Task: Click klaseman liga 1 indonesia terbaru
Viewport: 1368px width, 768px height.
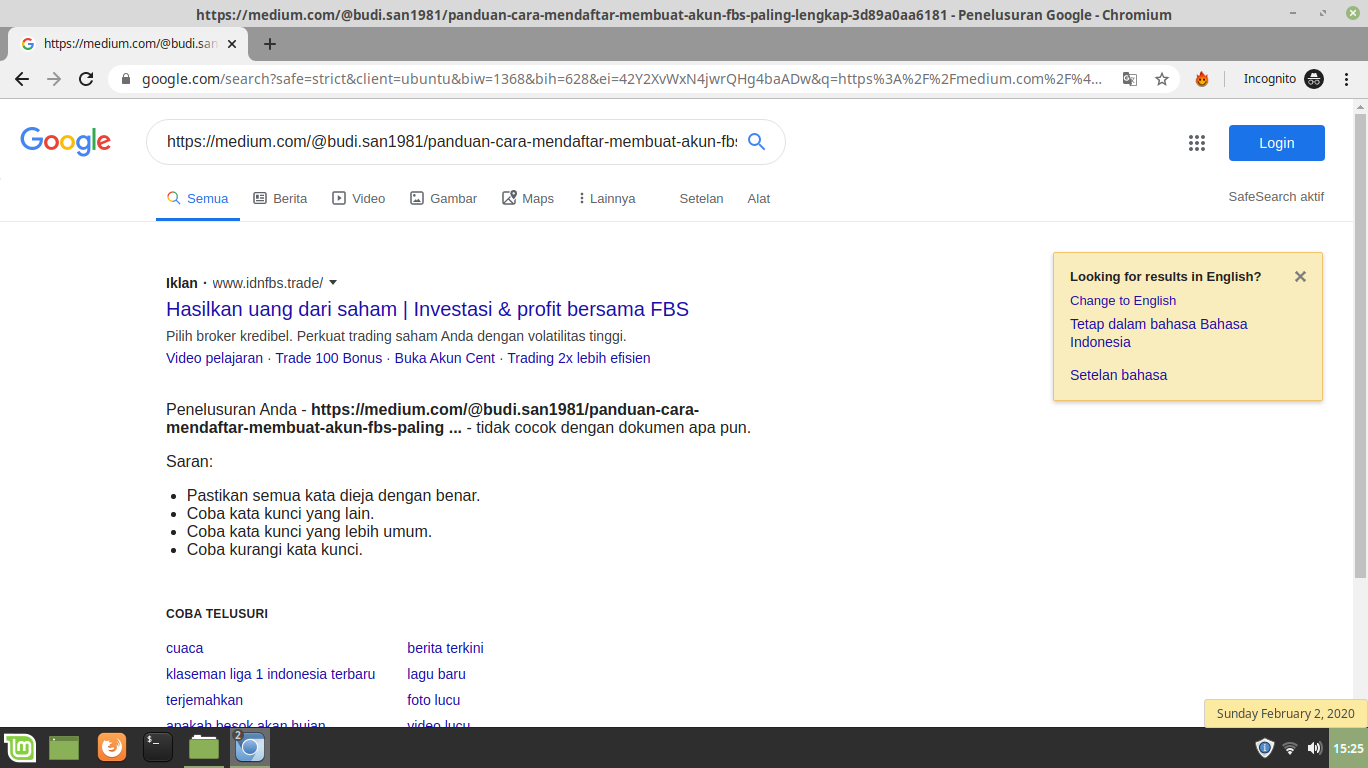Action: pyautogui.click(x=270, y=674)
